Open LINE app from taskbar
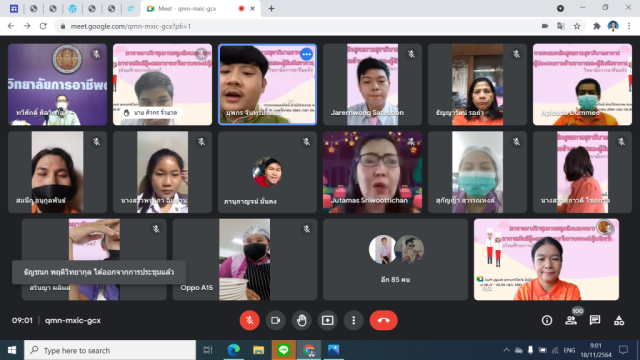The width and height of the screenshot is (640, 360). (283, 350)
